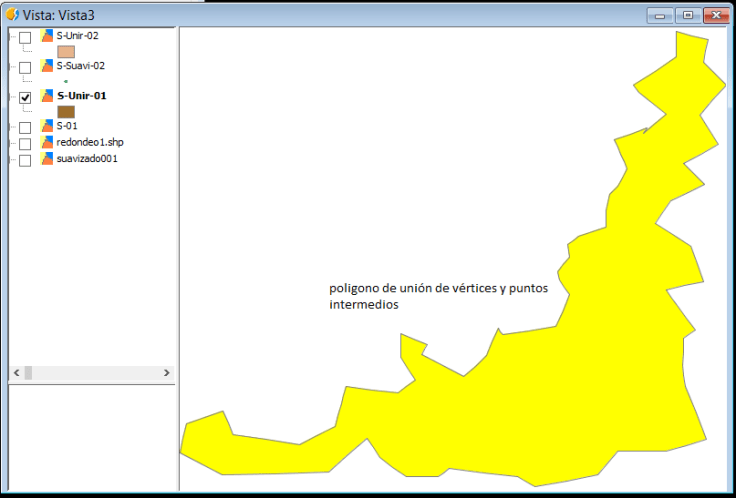Enable the S-Unir-02 layer checkbox
The image size is (736, 498).
(x=25, y=37)
